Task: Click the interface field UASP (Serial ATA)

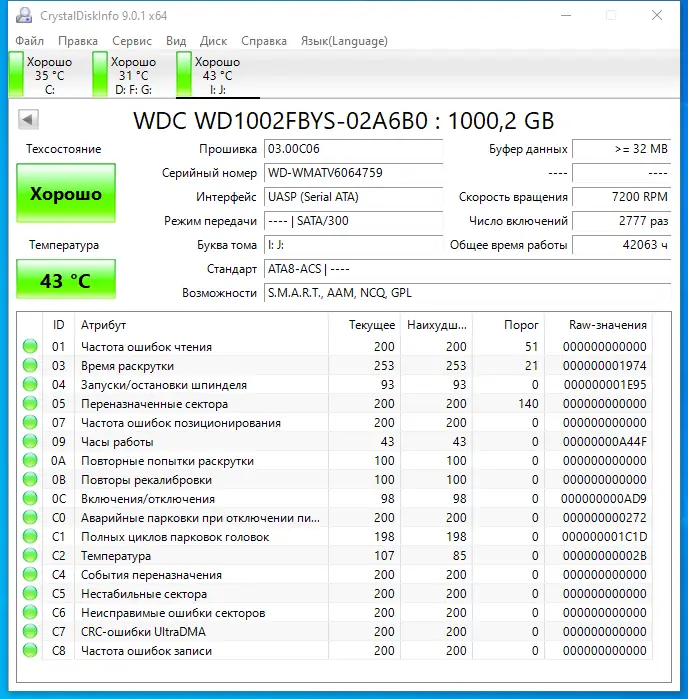Action: pyautogui.click(x=353, y=197)
